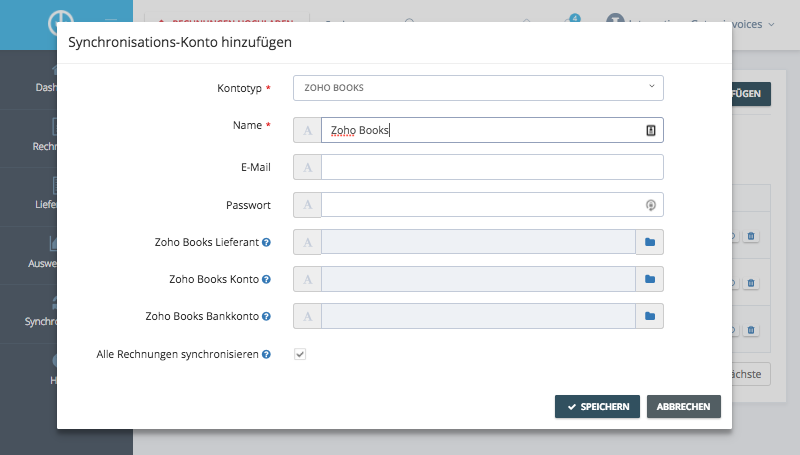The width and height of the screenshot is (800, 455).
Task: Open the user account dropdown chevron in header
Action: [x=771, y=24]
